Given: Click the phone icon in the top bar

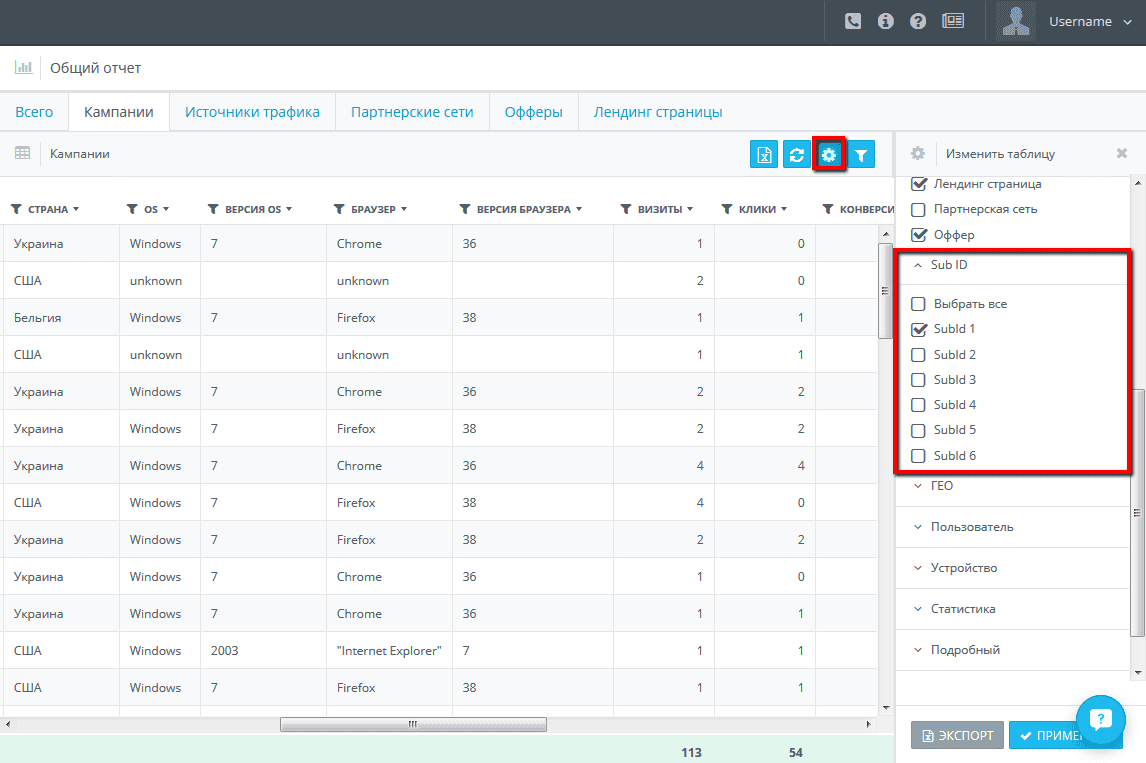Looking at the screenshot, I should tap(853, 21).
